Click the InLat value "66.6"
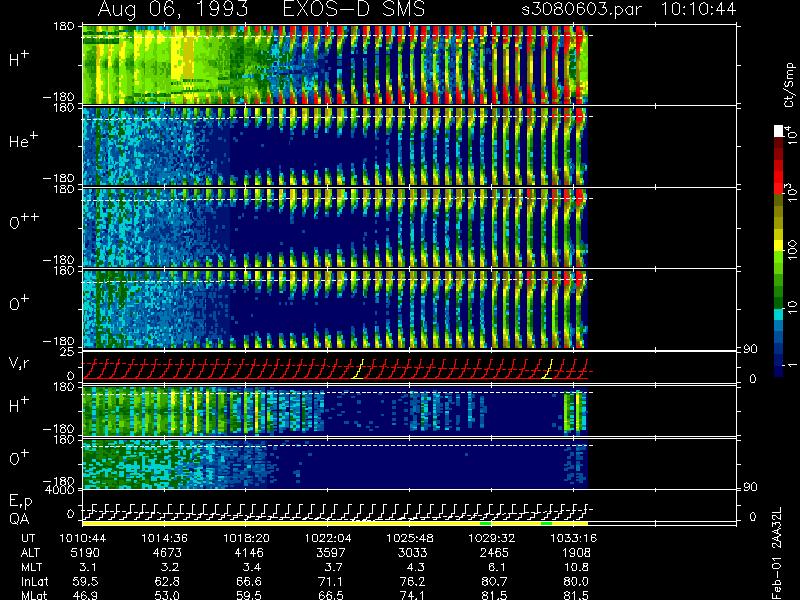This screenshot has height=600, width=800. 249,581
